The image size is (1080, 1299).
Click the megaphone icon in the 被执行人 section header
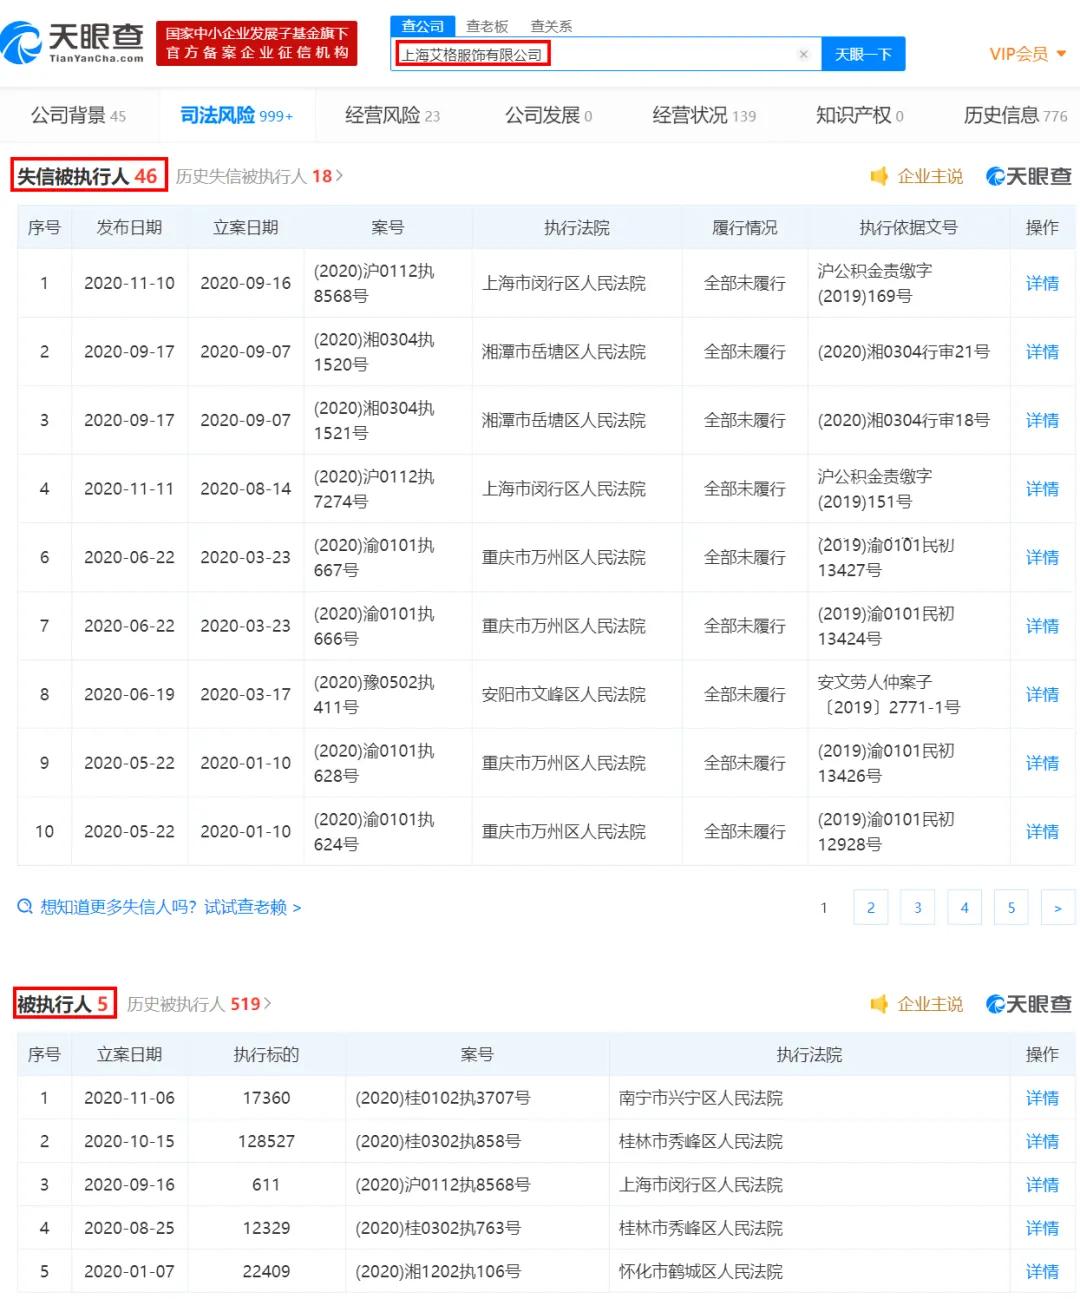point(880,1004)
